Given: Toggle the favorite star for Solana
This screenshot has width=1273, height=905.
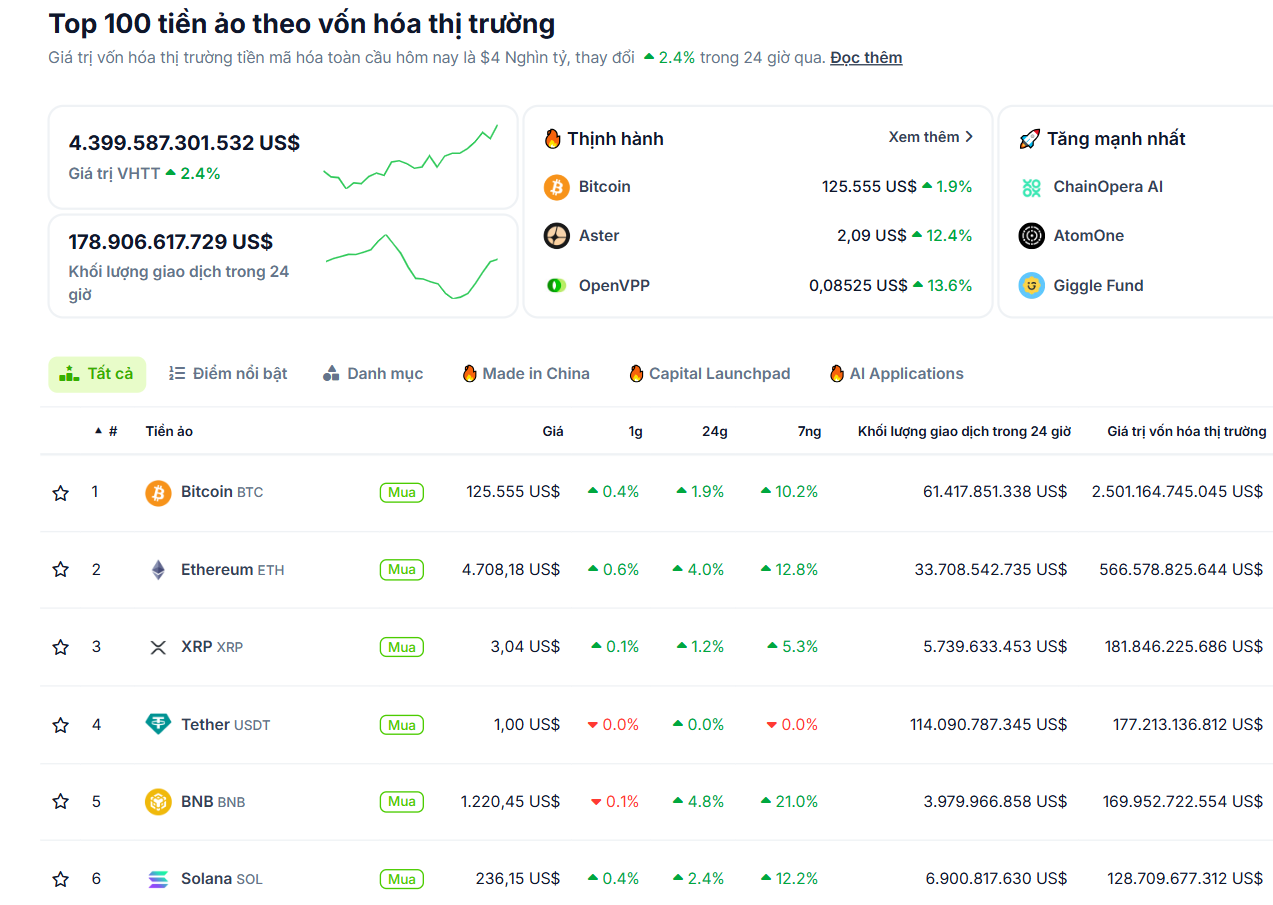Looking at the screenshot, I should pos(60,878).
